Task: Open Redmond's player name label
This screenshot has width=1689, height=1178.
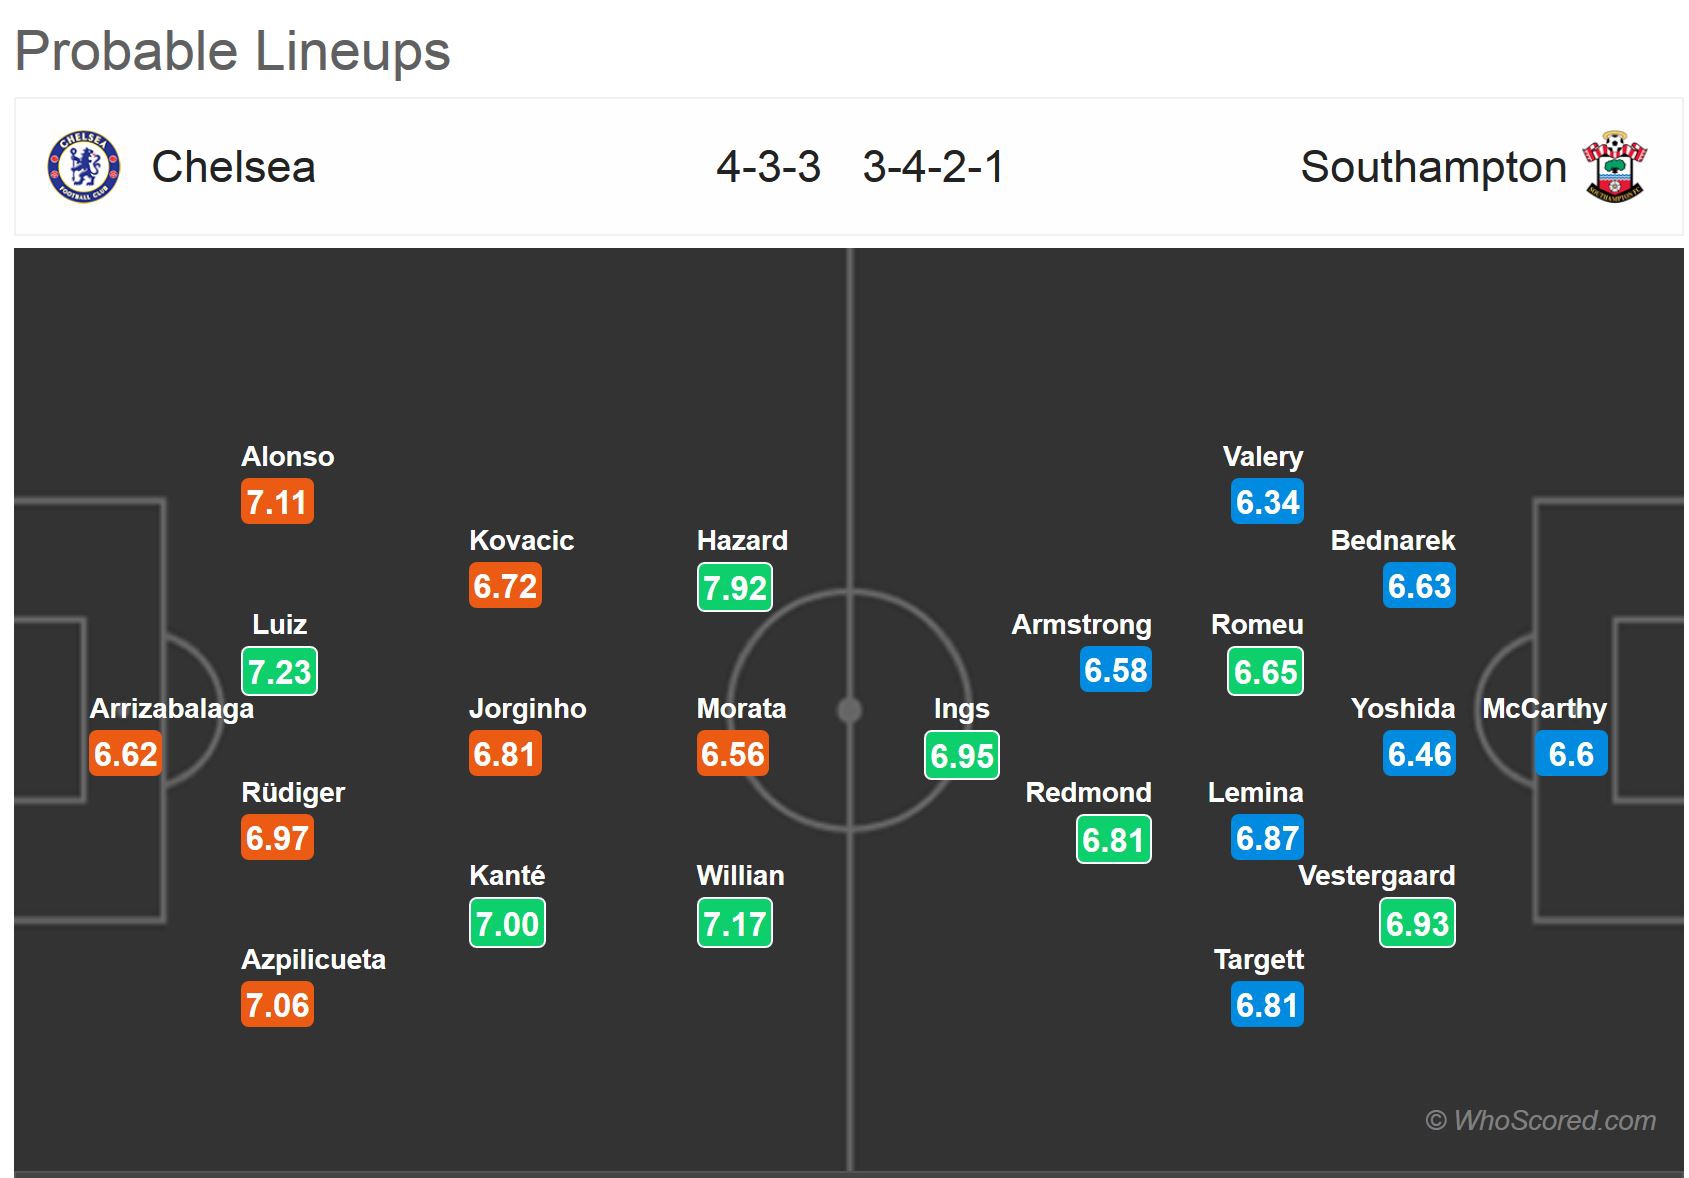Action: pos(1088,793)
